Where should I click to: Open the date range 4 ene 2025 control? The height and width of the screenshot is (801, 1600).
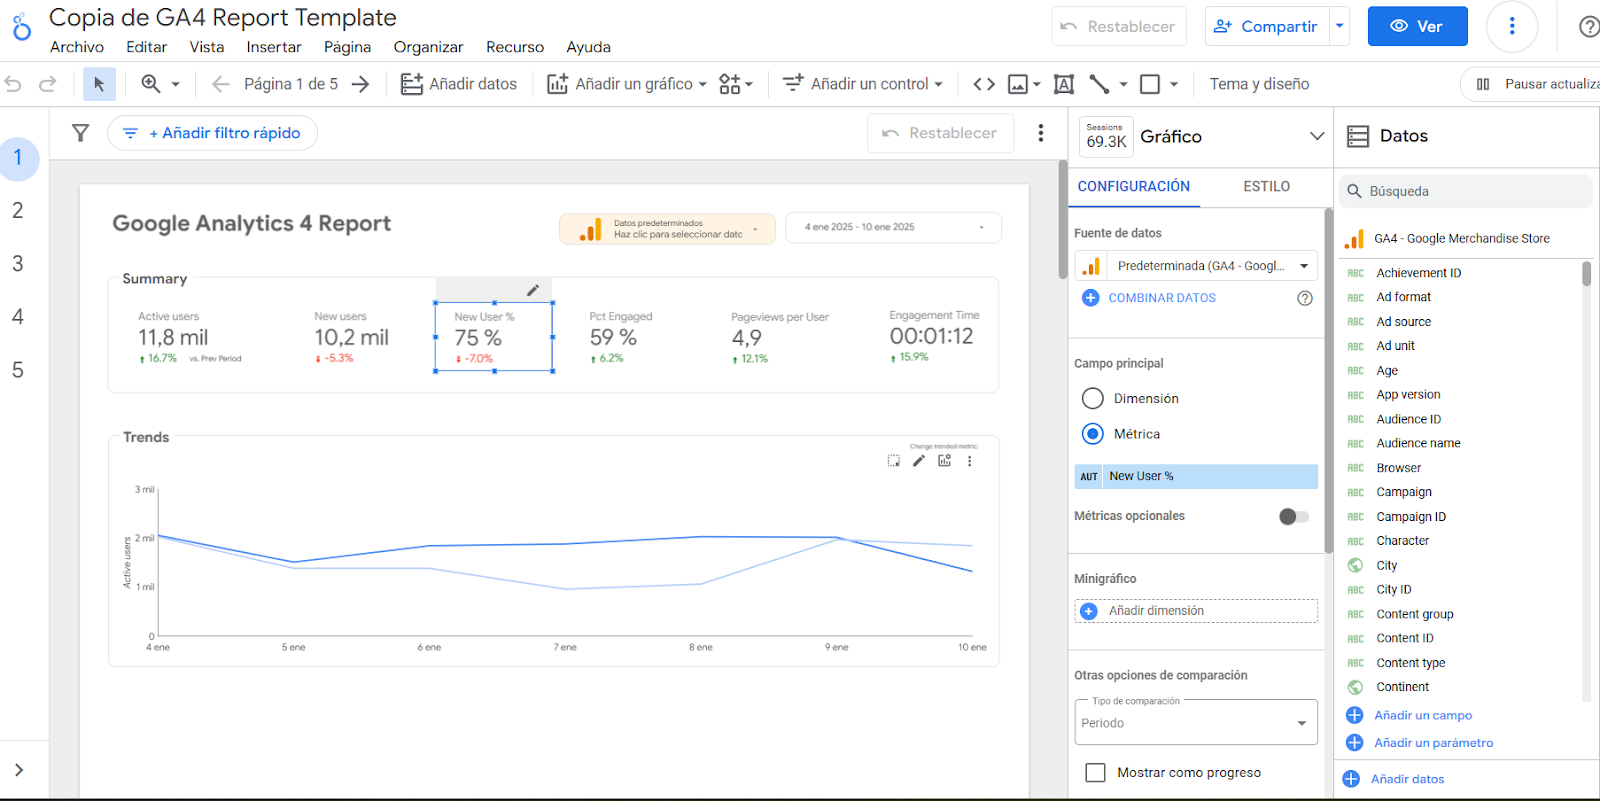tap(893, 227)
